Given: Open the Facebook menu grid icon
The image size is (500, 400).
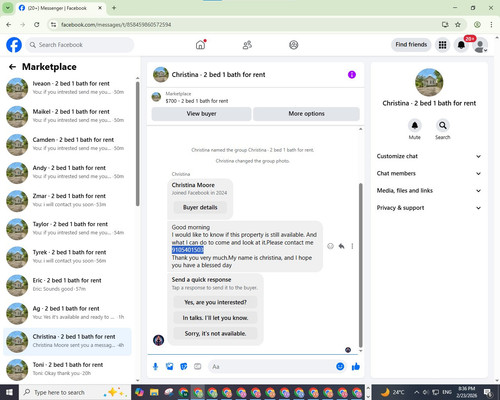Looking at the screenshot, I should pyautogui.click(x=442, y=45).
